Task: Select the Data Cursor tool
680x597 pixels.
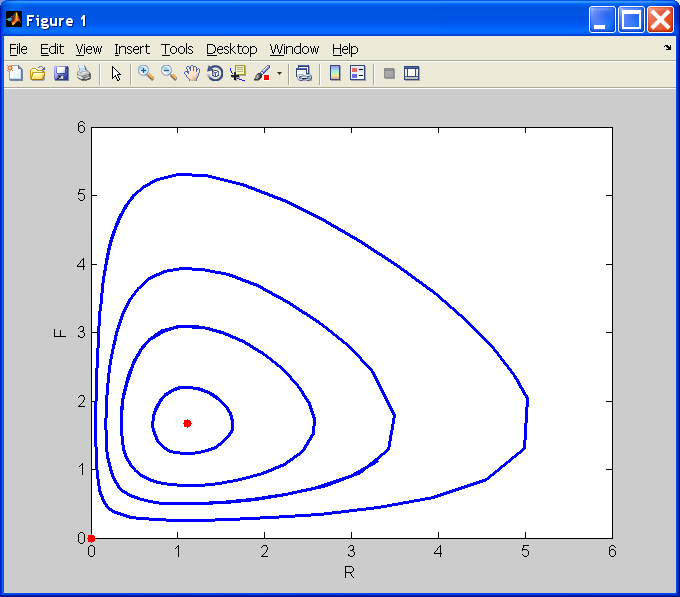Action: (x=238, y=73)
